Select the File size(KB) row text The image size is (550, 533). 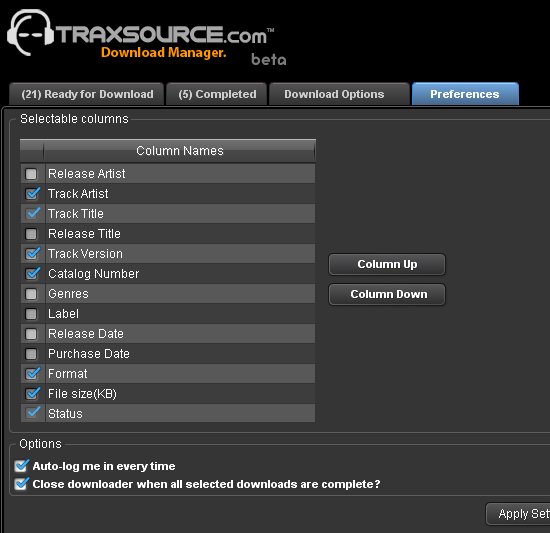tap(82, 394)
